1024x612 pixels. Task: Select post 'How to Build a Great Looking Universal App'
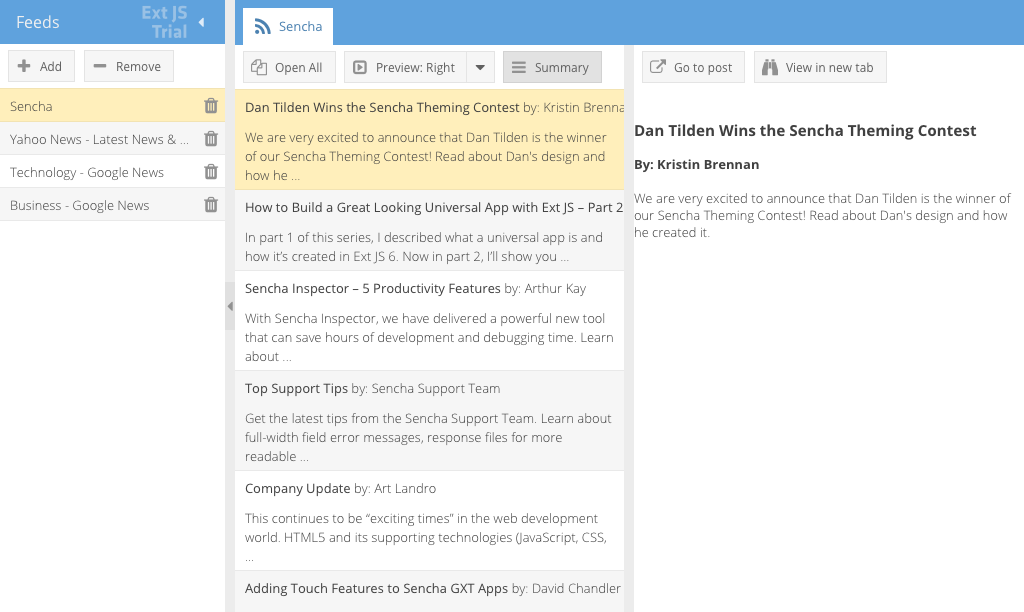pyautogui.click(x=430, y=231)
